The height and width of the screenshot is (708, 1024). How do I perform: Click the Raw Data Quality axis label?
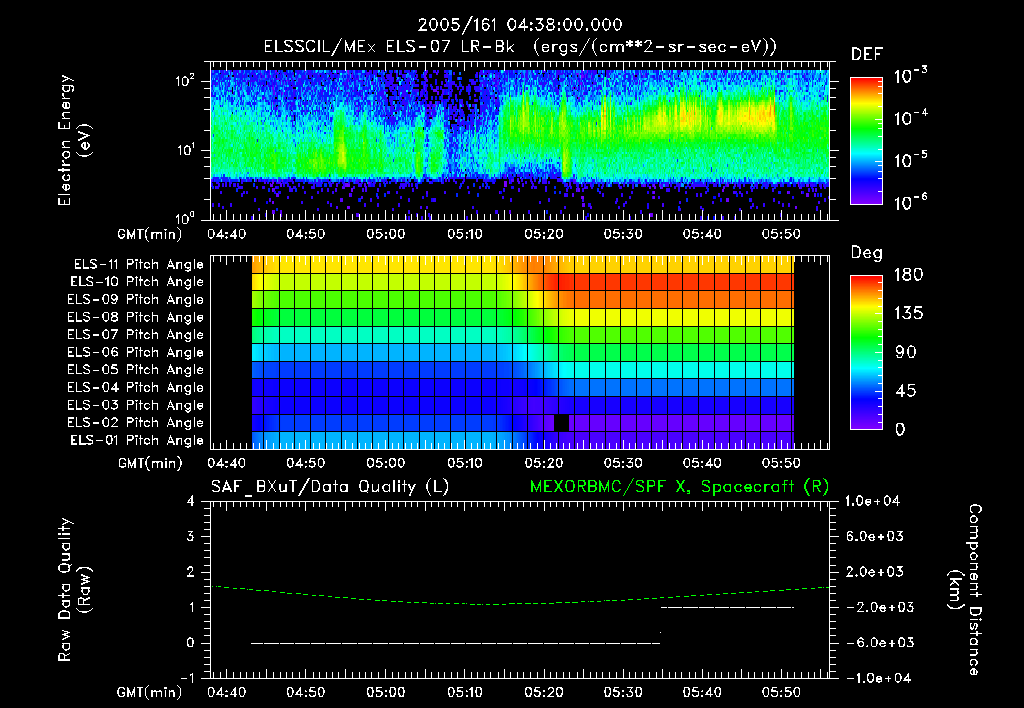pos(73,589)
